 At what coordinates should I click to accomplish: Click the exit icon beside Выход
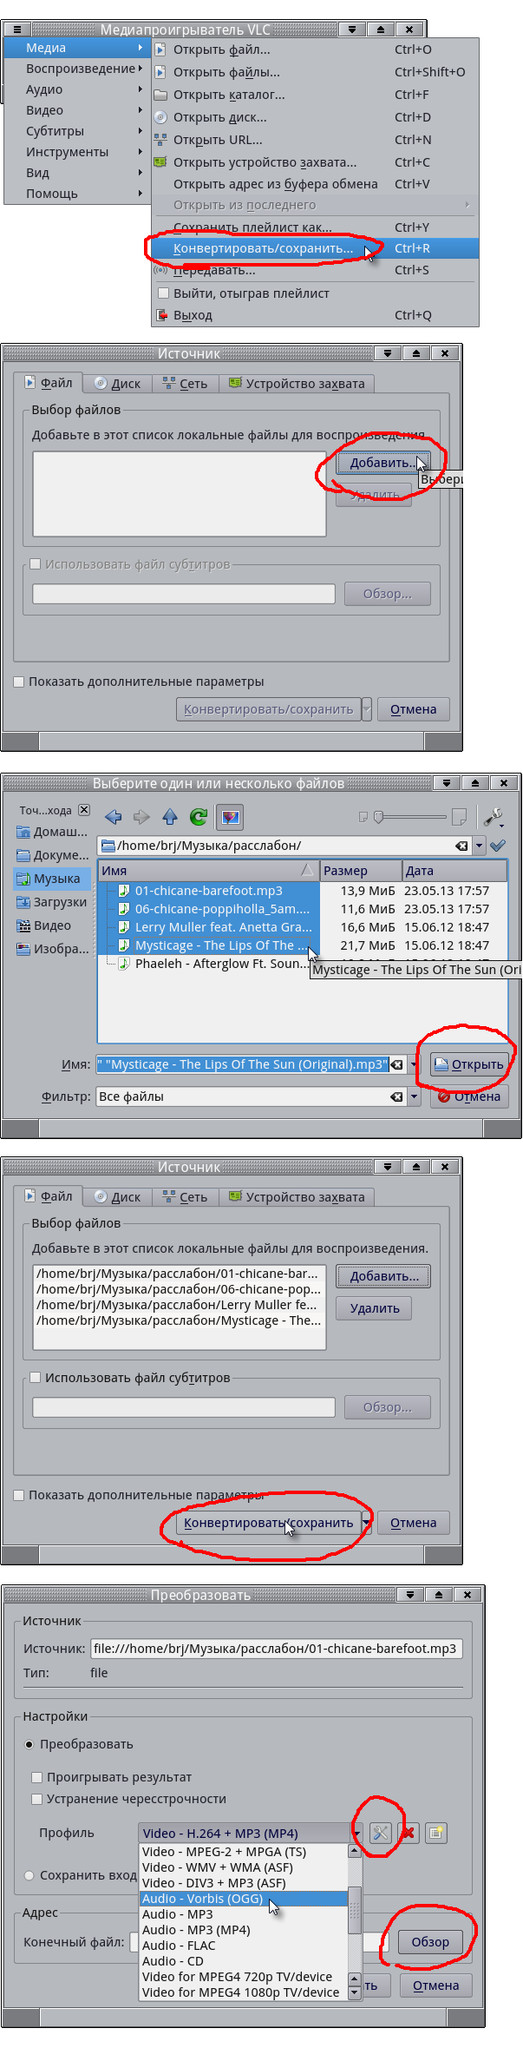pos(160,315)
